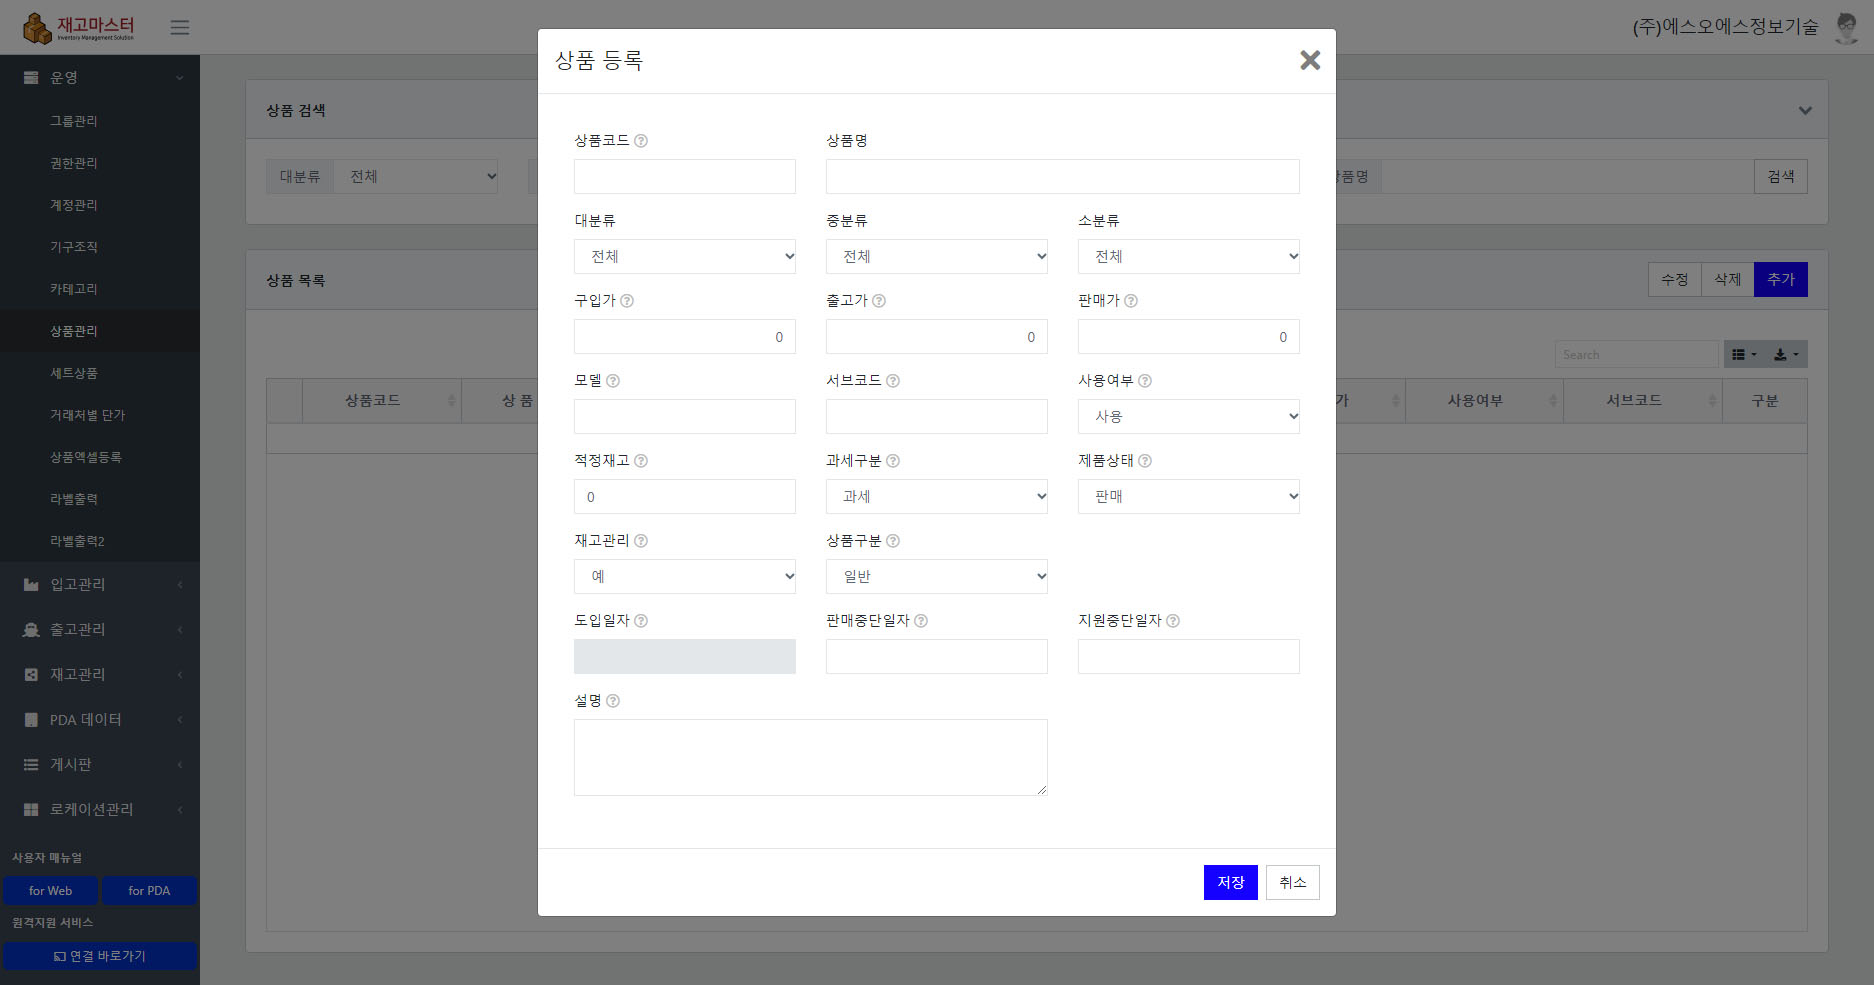Focus the 적정재고 input field
Screen dimensions: 1874x985
coord(685,497)
